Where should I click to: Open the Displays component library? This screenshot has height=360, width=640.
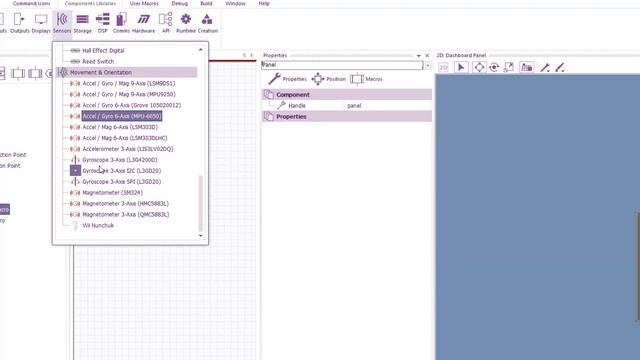pos(41,23)
